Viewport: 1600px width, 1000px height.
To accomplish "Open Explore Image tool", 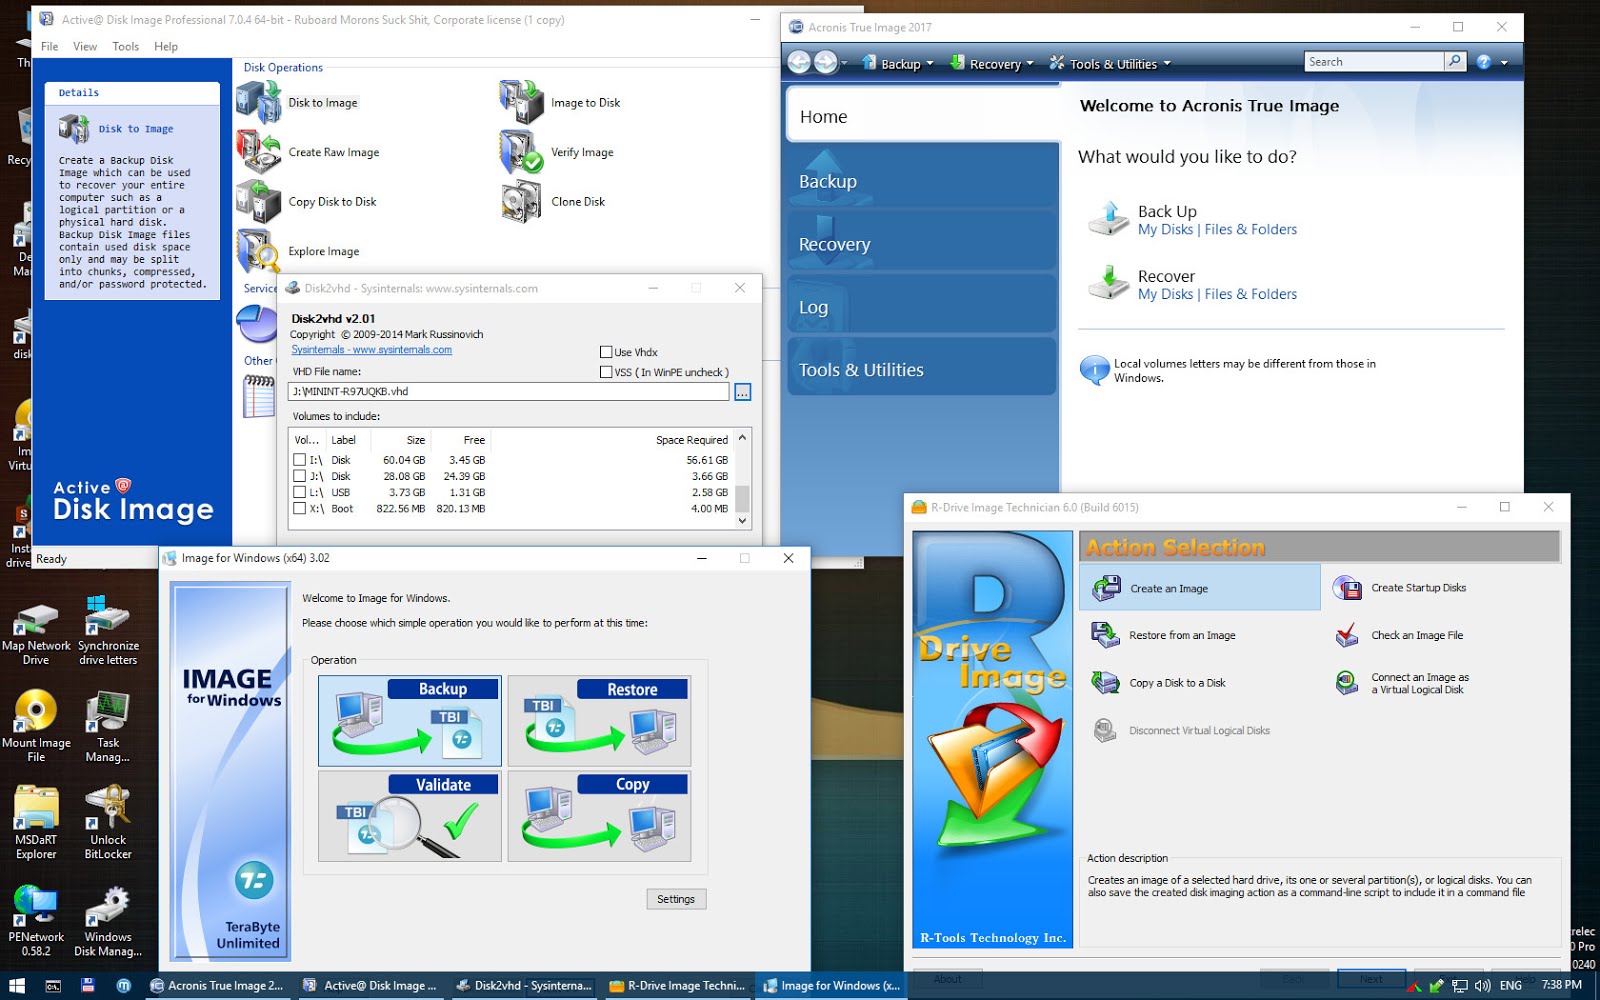I will pos(298,251).
